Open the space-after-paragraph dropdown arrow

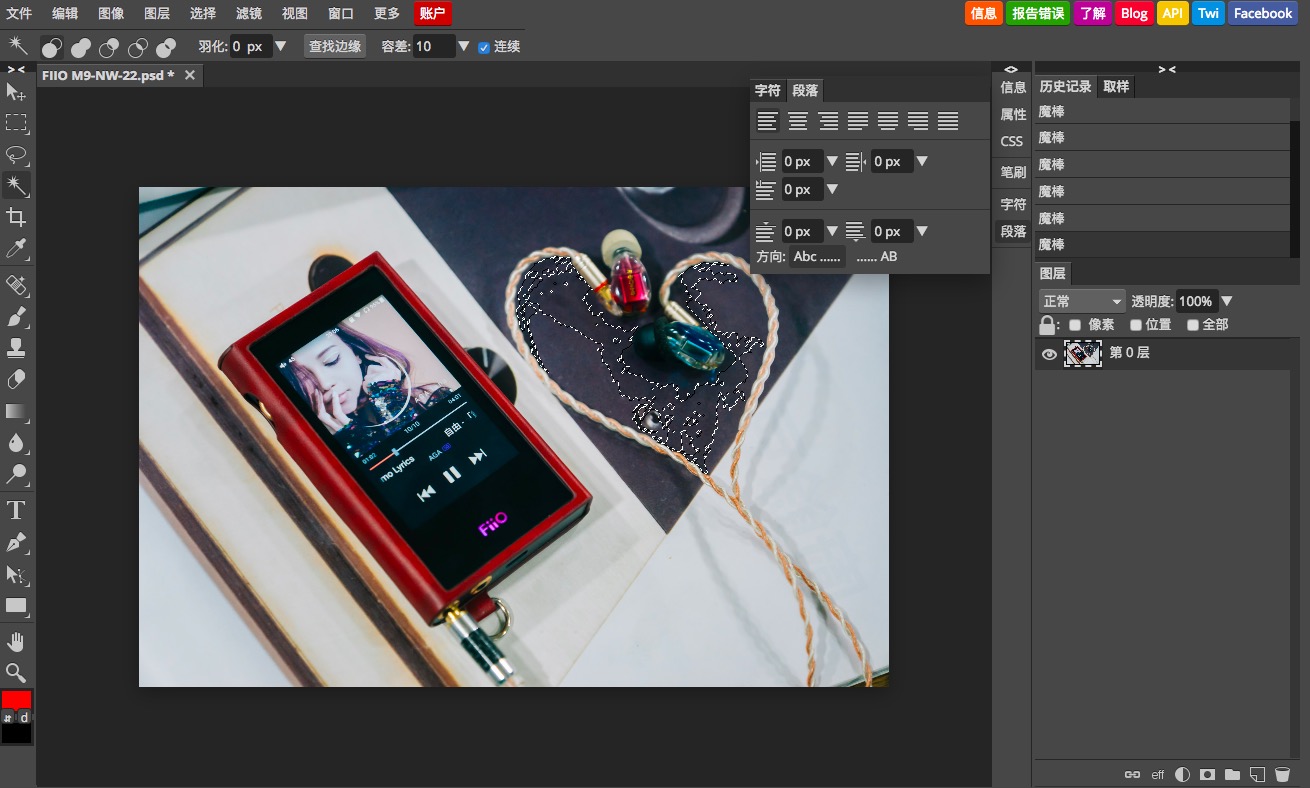922,231
